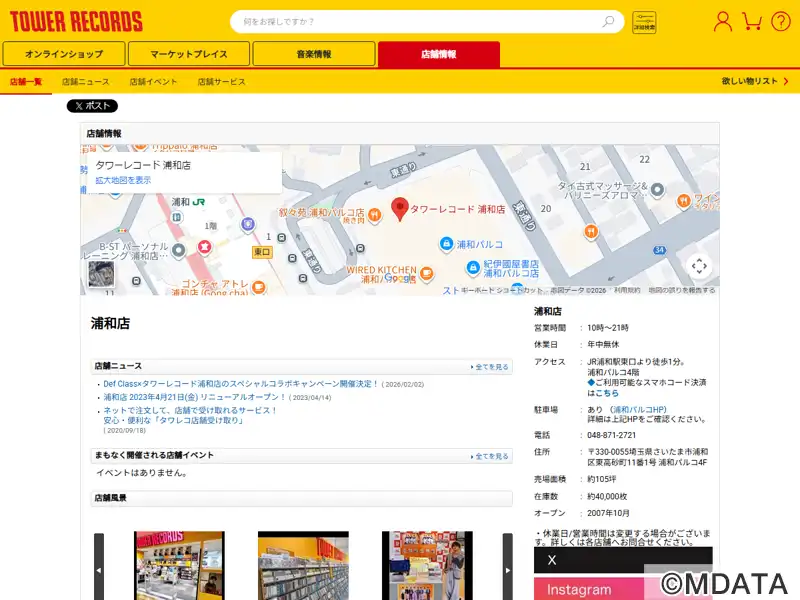The width and height of the screenshot is (800, 600).
Task: Open the 音楽情報 tab
Action: click(314, 54)
